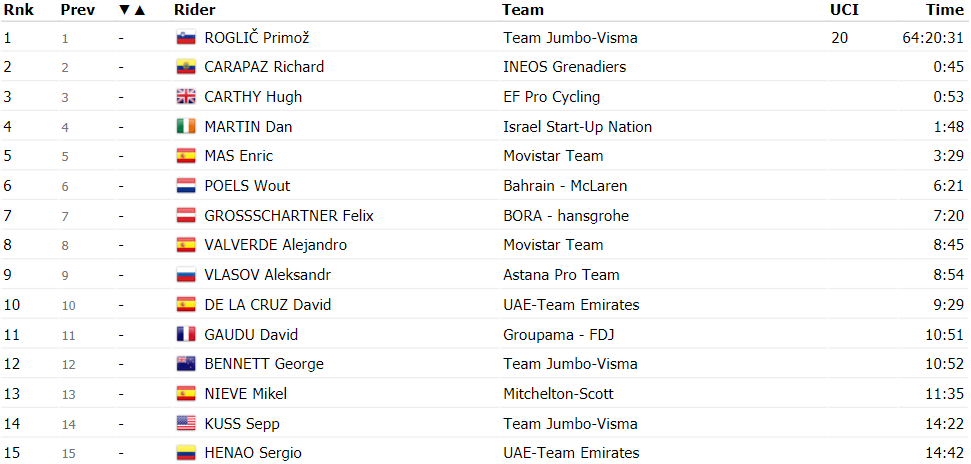The image size is (971, 464).
Task: Click the UCI column header
Action: click(843, 10)
